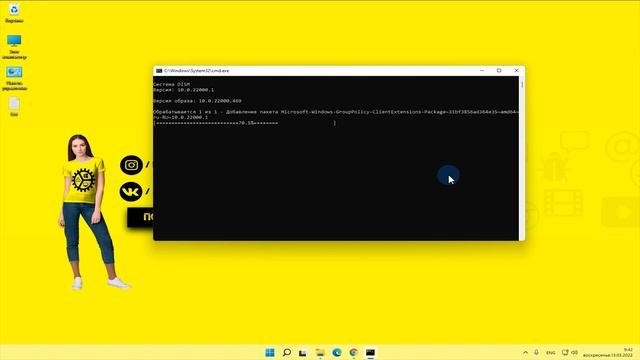Select the blank document file desktop icon
Image resolution: width=640 pixels, height=360 pixels.
pyautogui.click(x=14, y=107)
